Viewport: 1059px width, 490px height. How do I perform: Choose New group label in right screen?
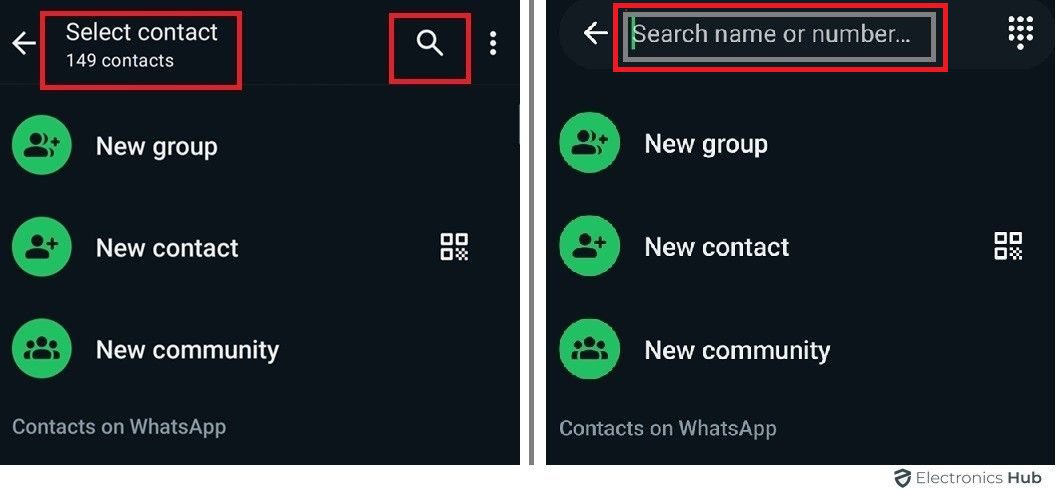[x=706, y=144]
